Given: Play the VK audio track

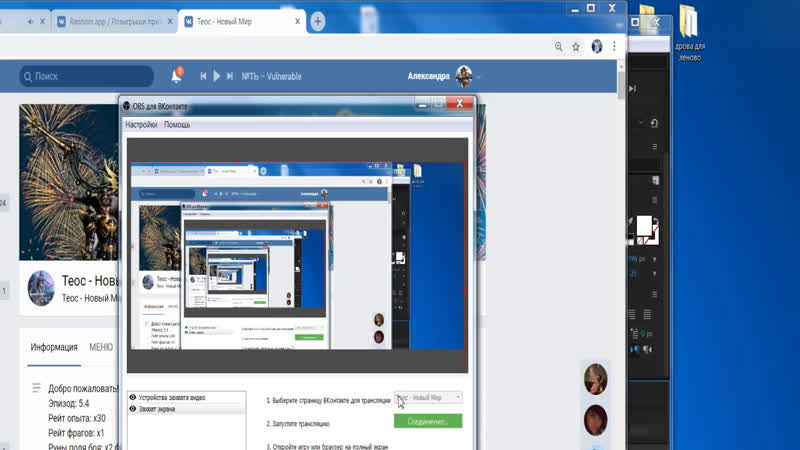Looking at the screenshot, I should 216,76.
